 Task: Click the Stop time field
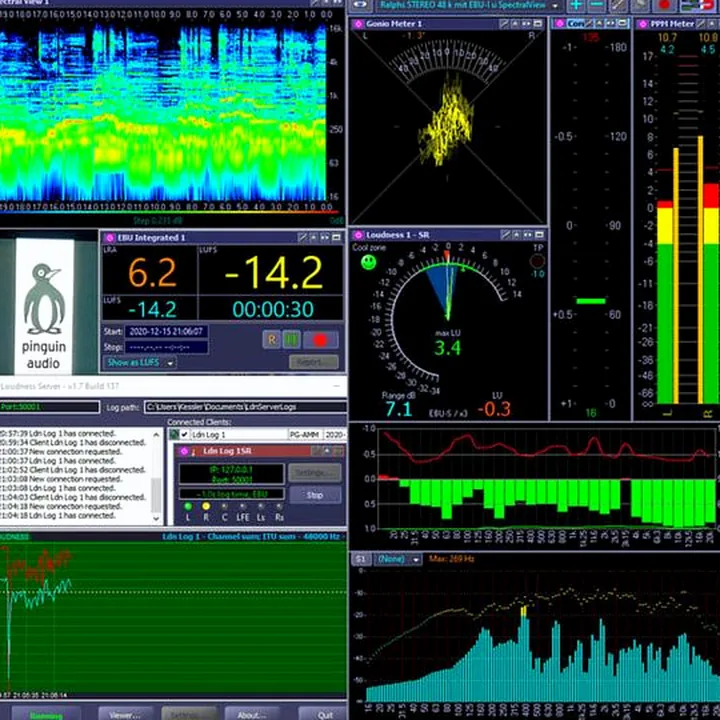point(166,347)
